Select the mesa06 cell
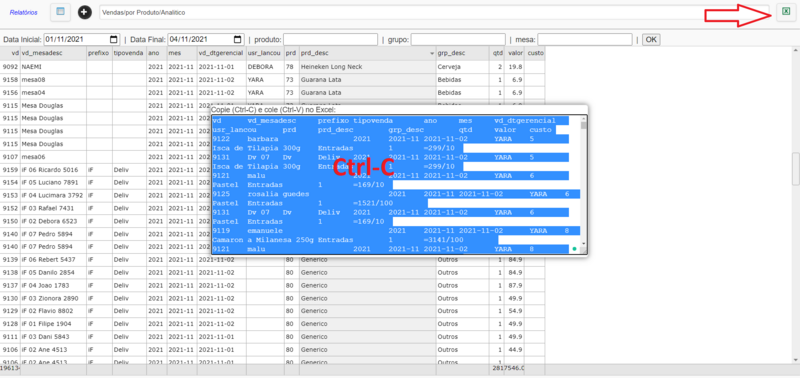800x378 pixels. point(53,157)
